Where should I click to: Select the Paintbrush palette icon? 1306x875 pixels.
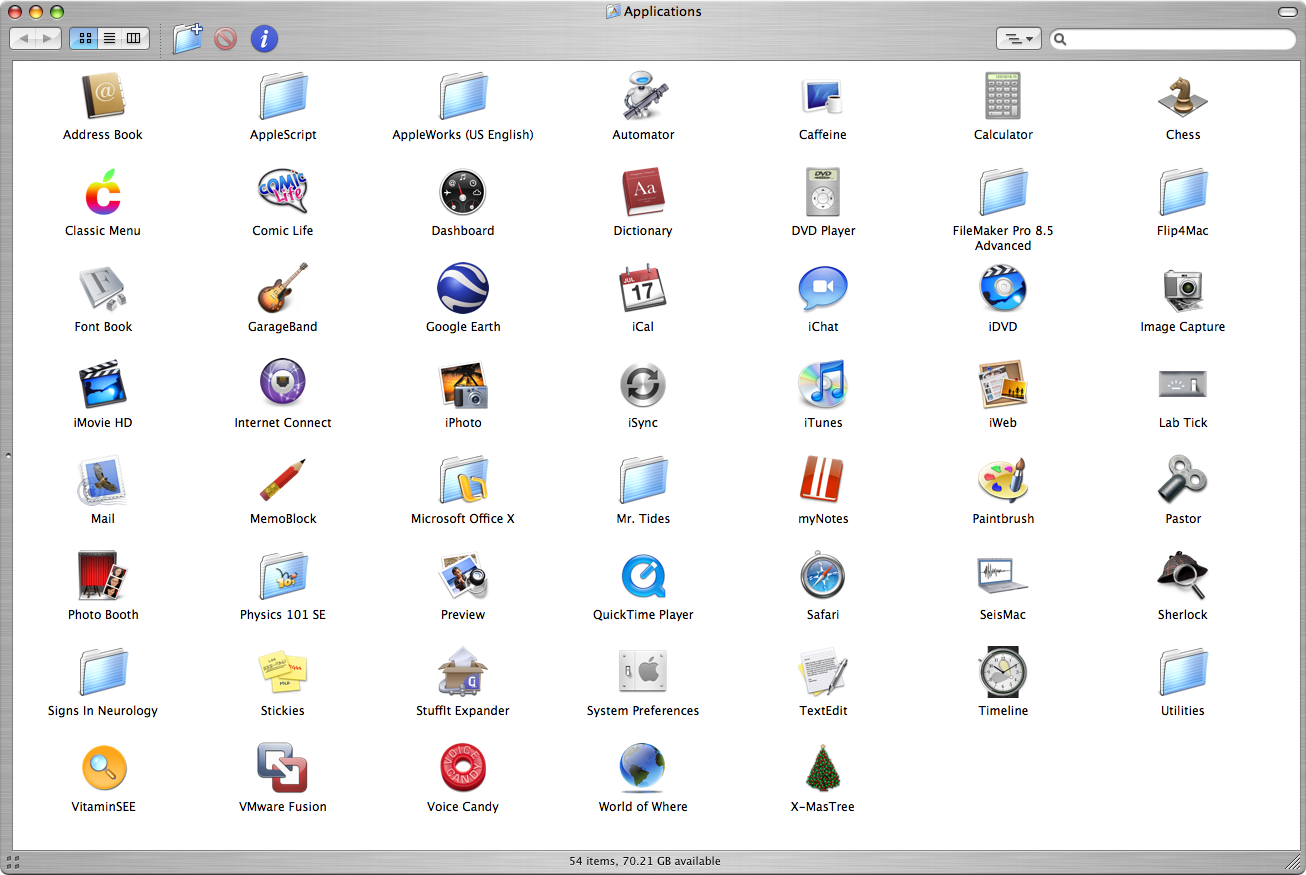pos(1003,481)
